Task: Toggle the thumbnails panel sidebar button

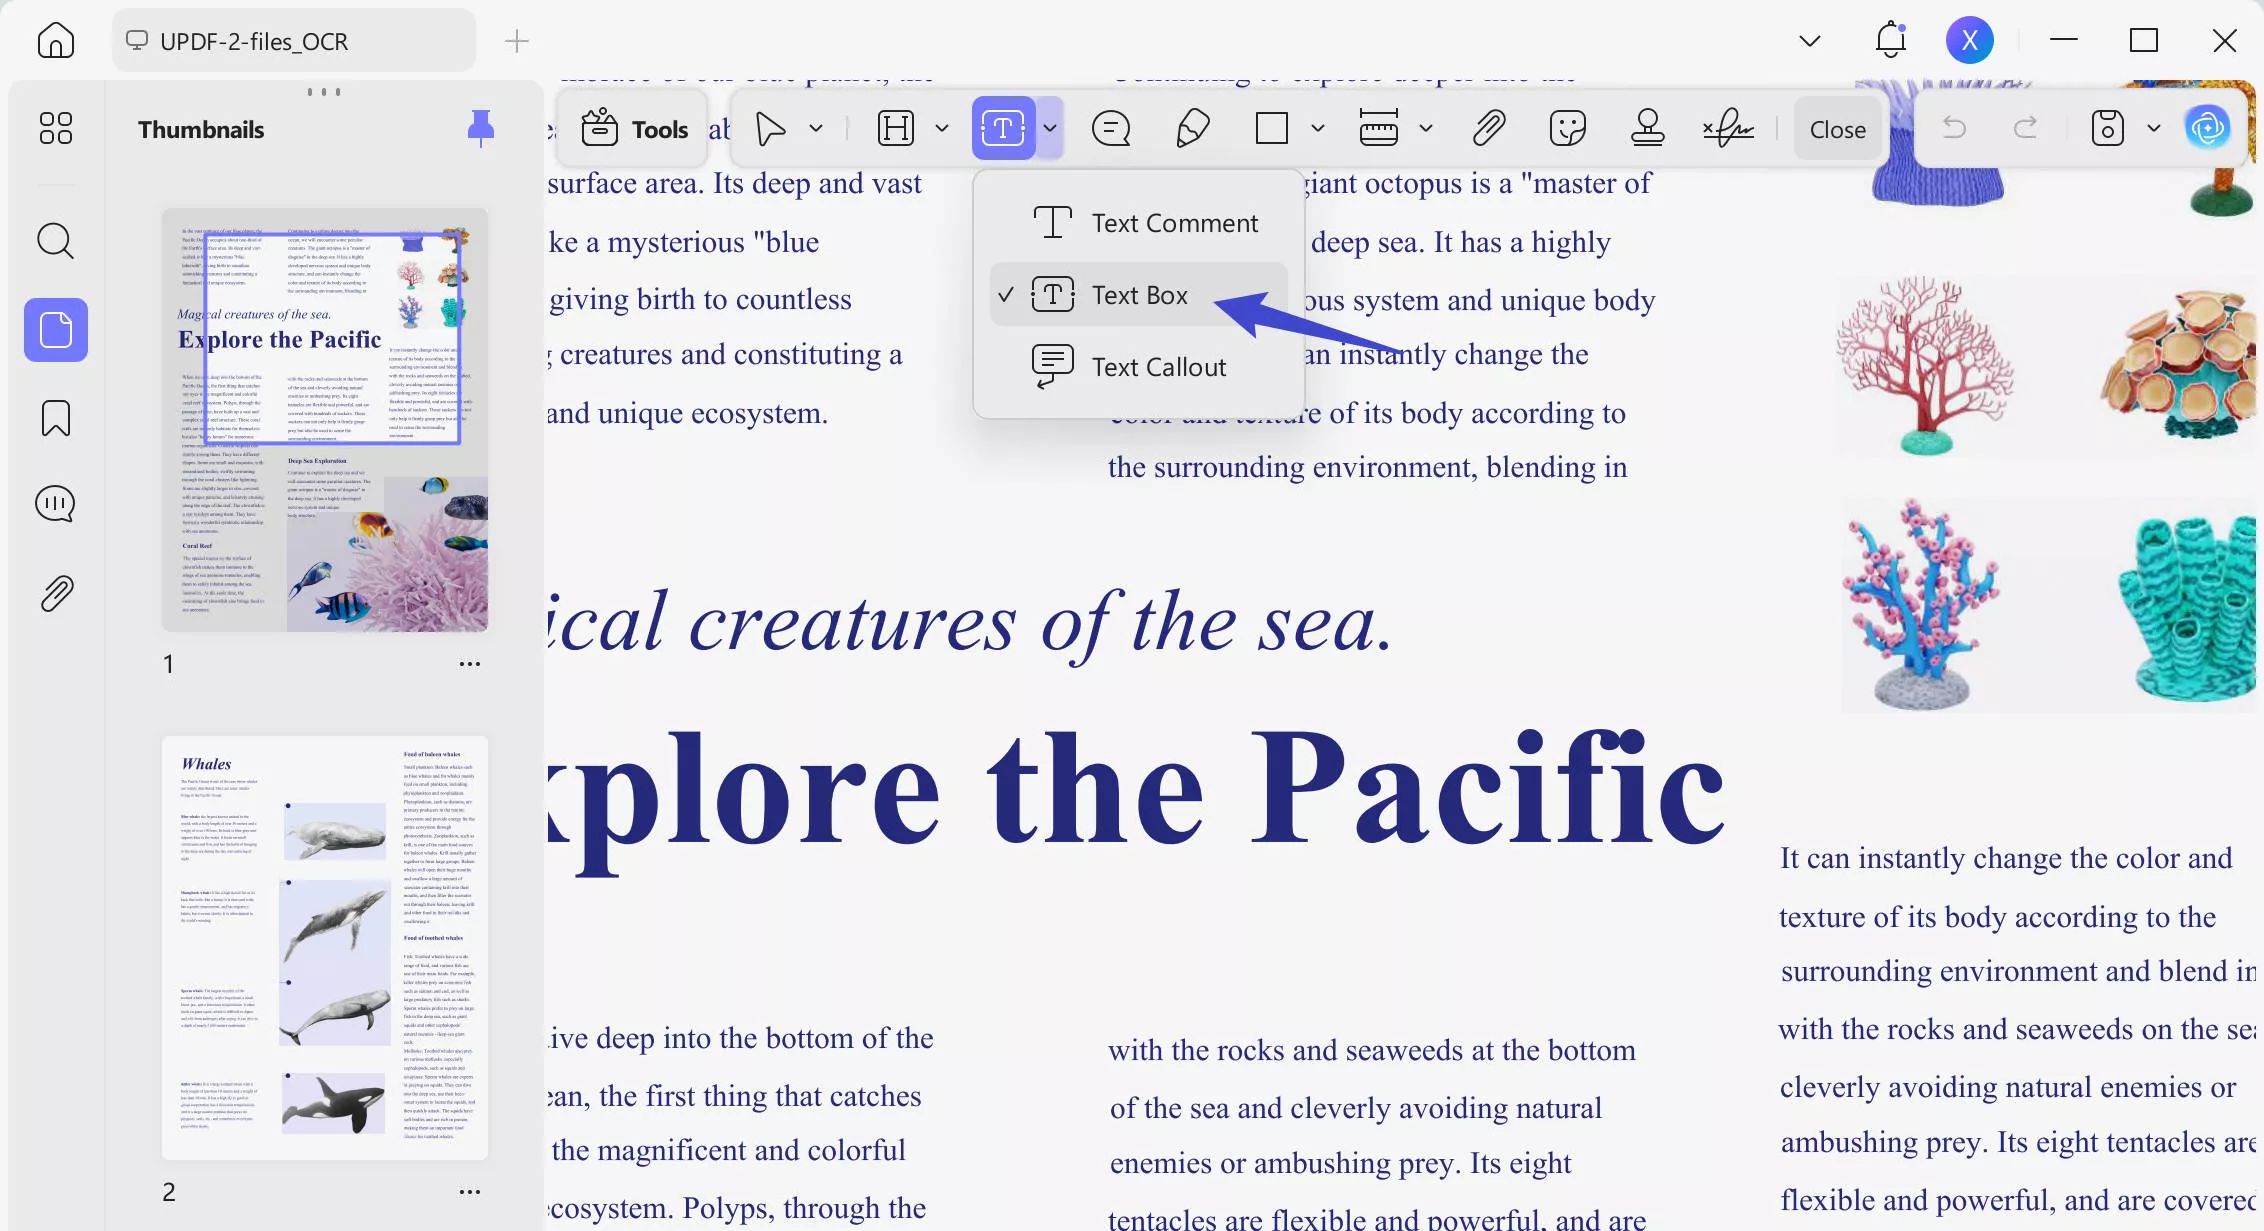Action: (56, 330)
